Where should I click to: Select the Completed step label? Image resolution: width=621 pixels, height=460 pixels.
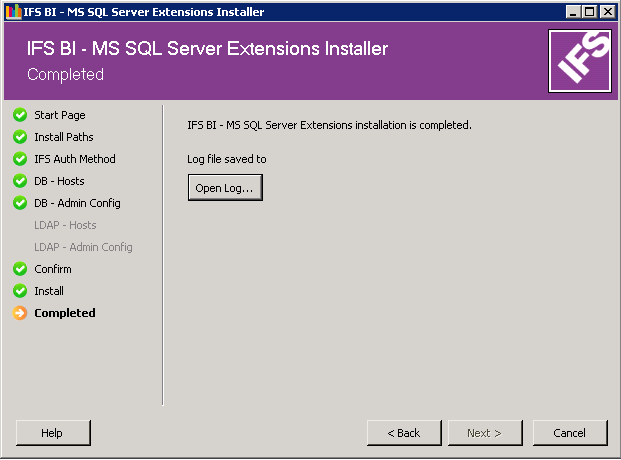[x=64, y=313]
